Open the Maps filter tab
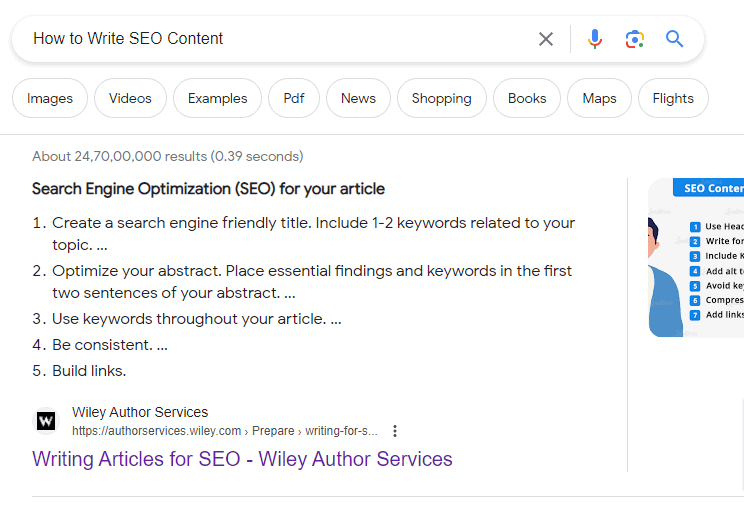 point(599,98)
